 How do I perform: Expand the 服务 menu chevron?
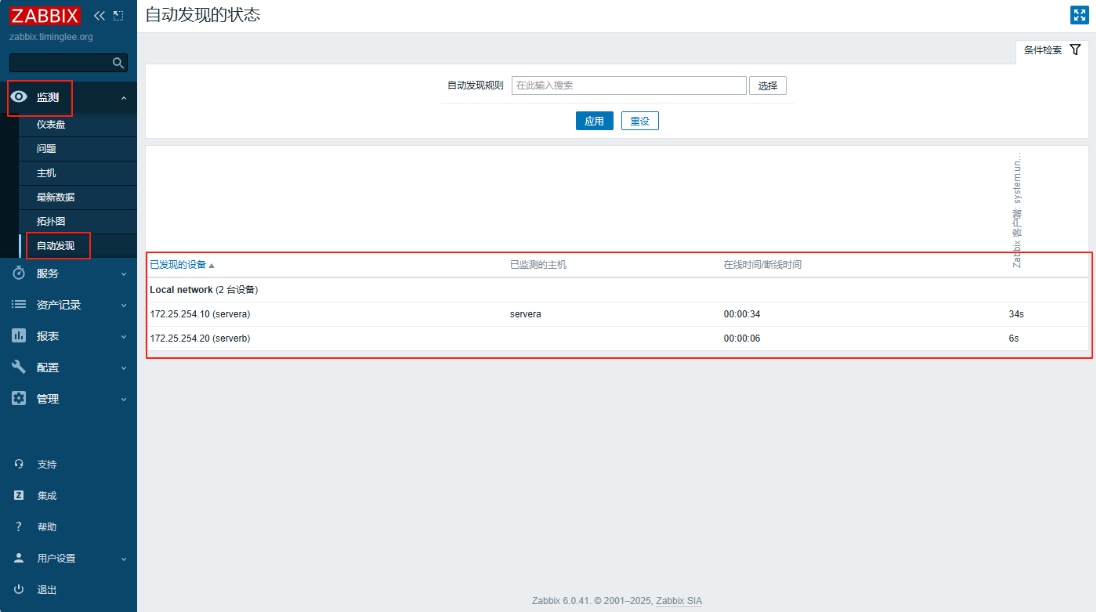(124, 274)
